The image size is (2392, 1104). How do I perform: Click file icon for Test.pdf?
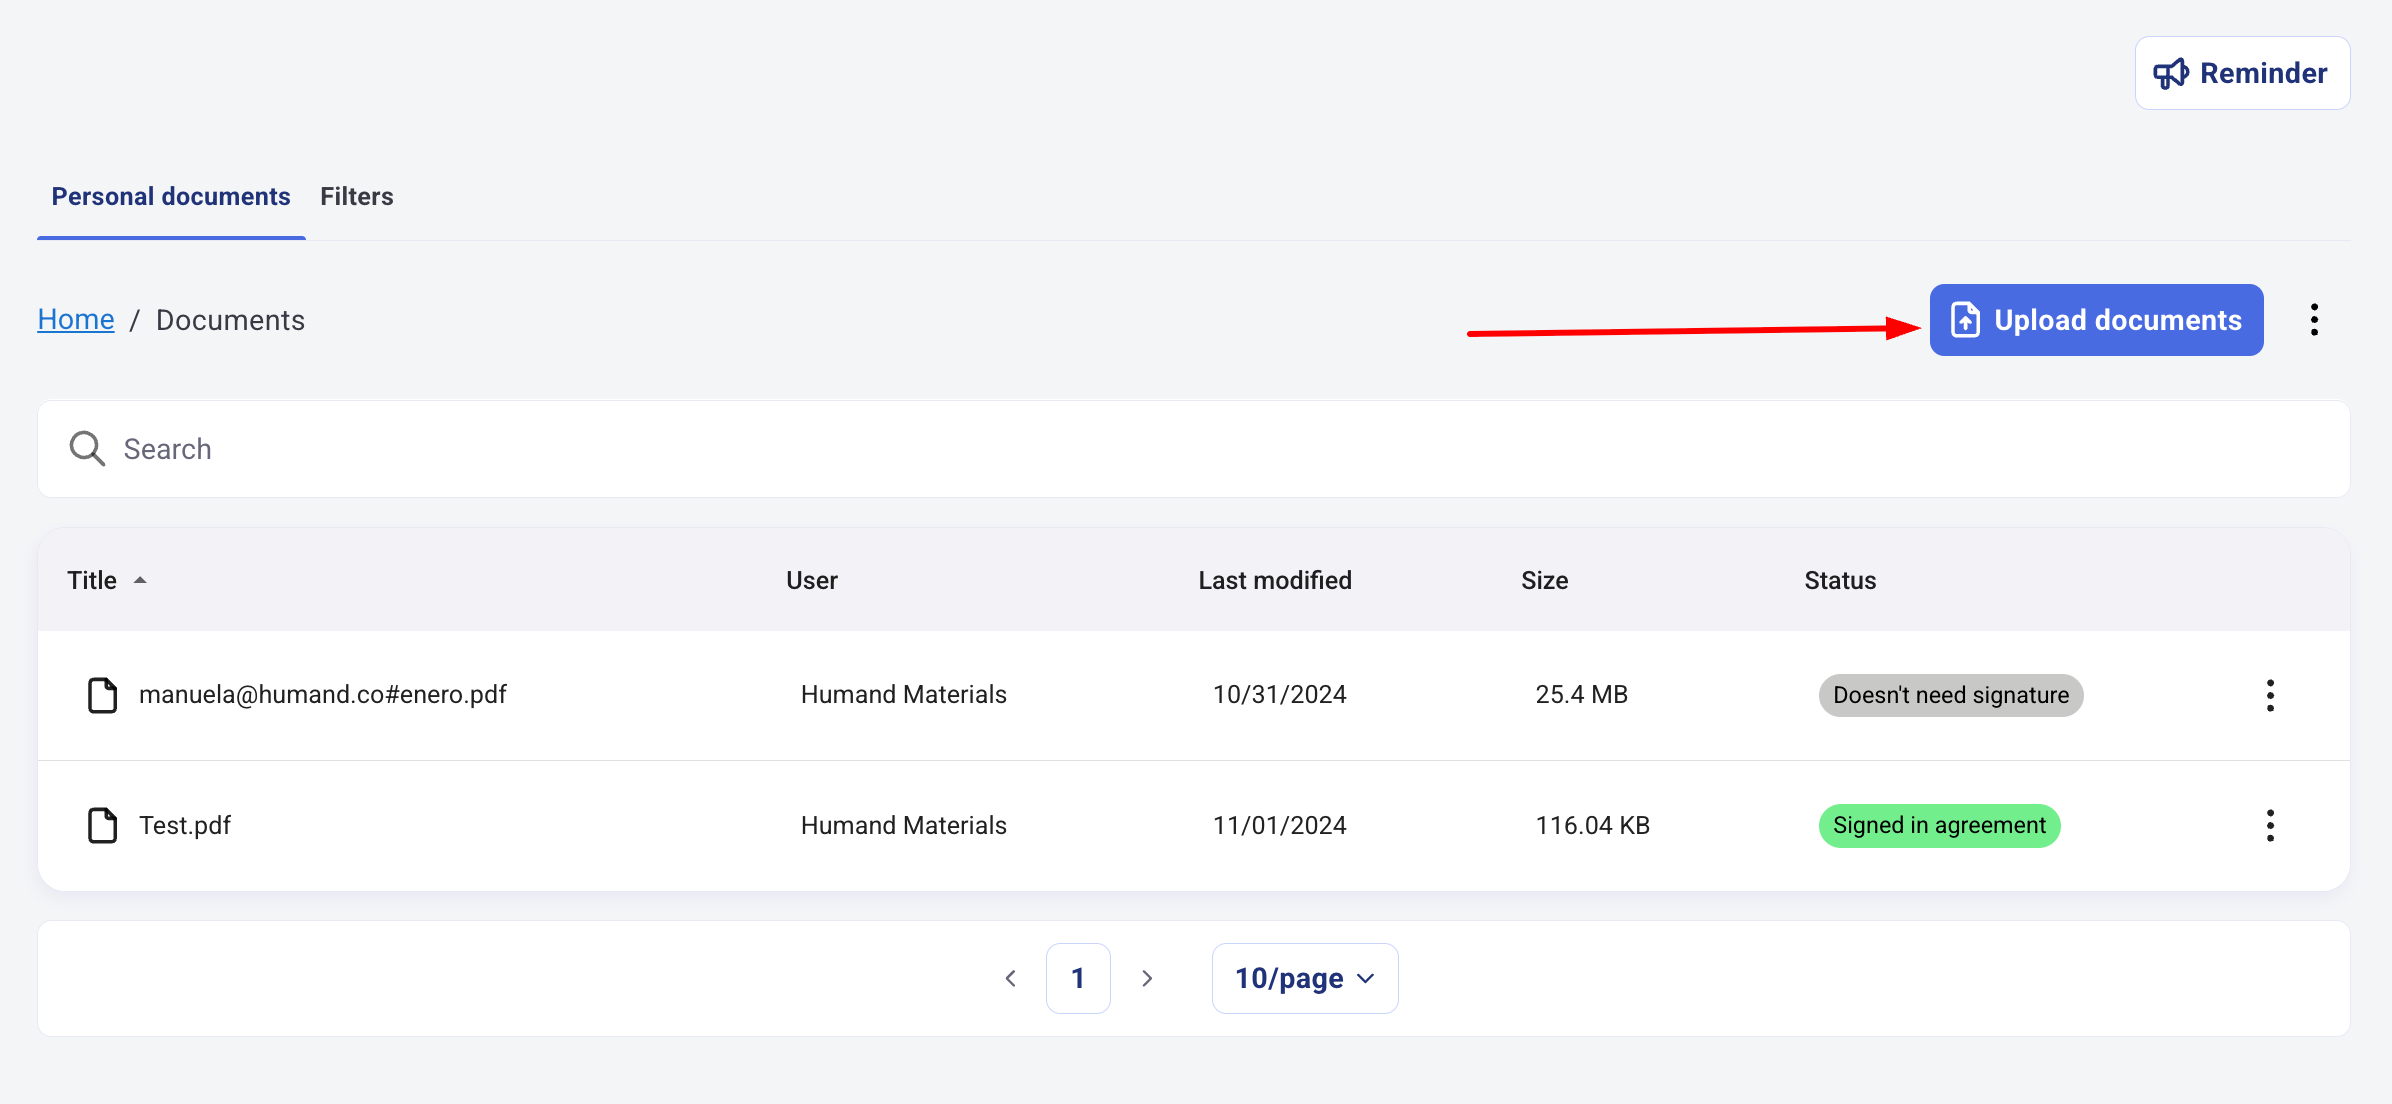point(102,826)
